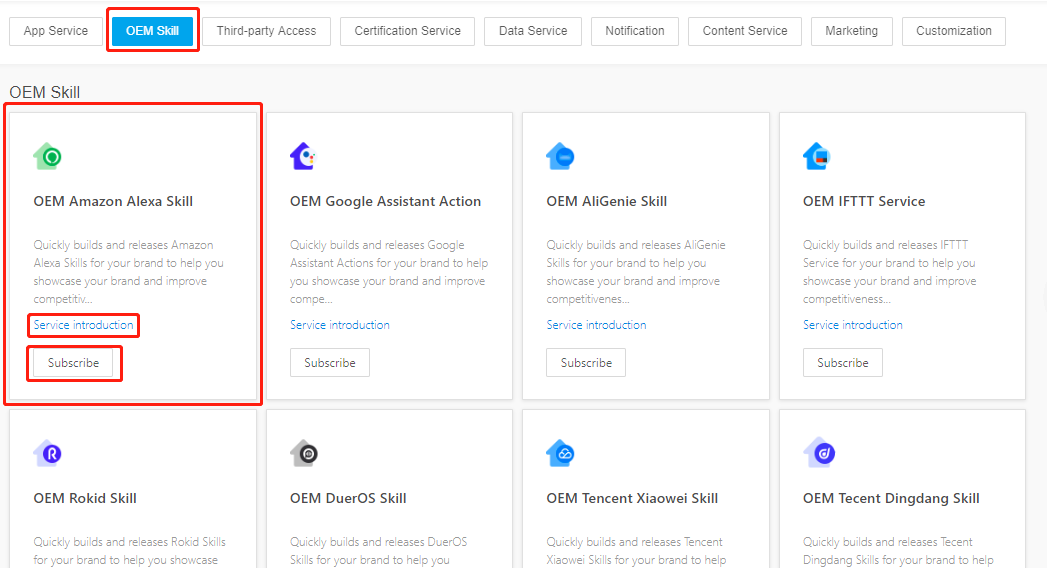Open the Third-party Access tab
The height and width of the screenshot is (568, 1047).
pos(266,31)
